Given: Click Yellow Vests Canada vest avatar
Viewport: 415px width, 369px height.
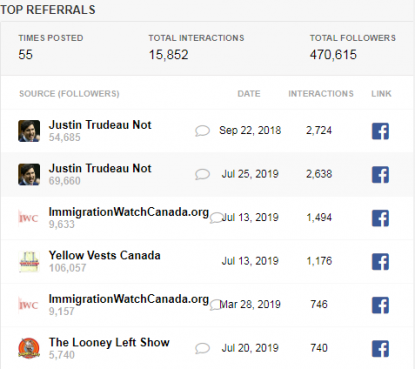Looking at the screenshot, I should (x=29, y=262).
